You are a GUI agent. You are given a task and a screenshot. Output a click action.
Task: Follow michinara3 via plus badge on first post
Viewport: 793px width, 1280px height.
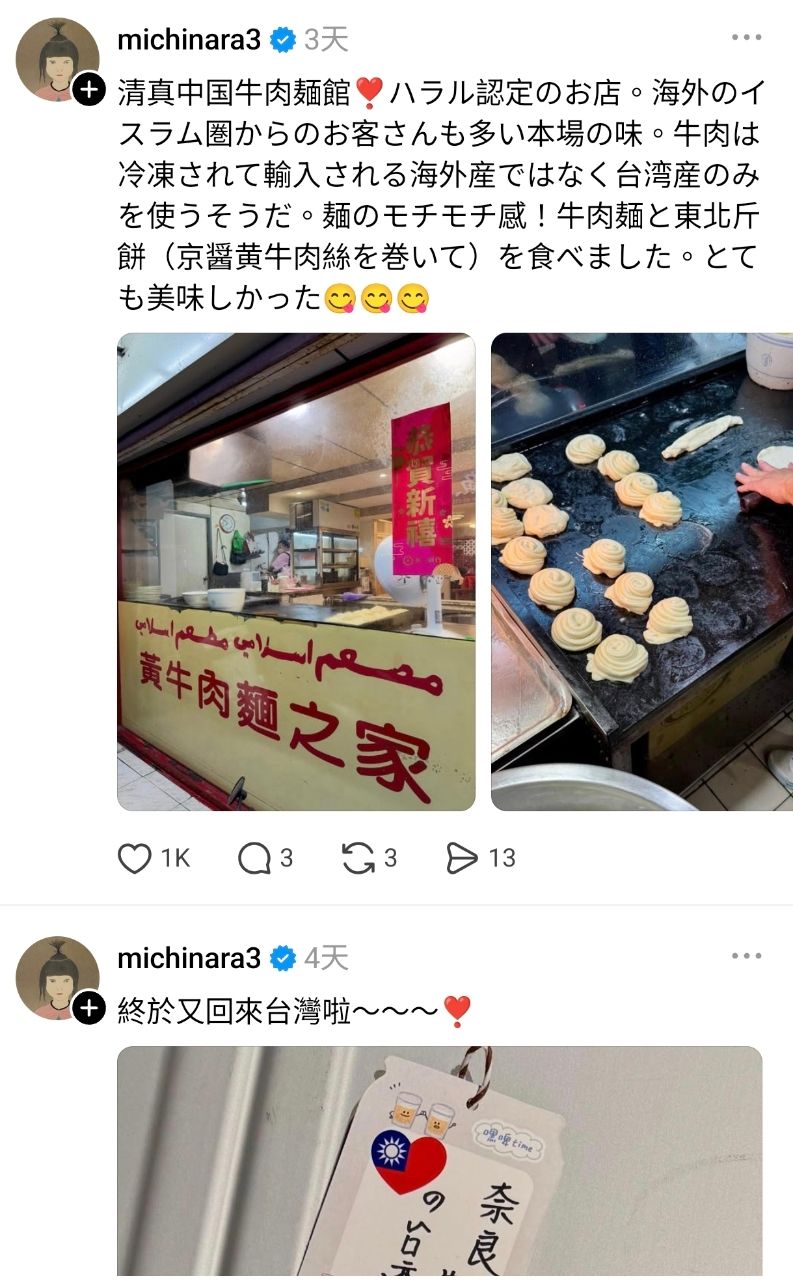coord(89,90)
